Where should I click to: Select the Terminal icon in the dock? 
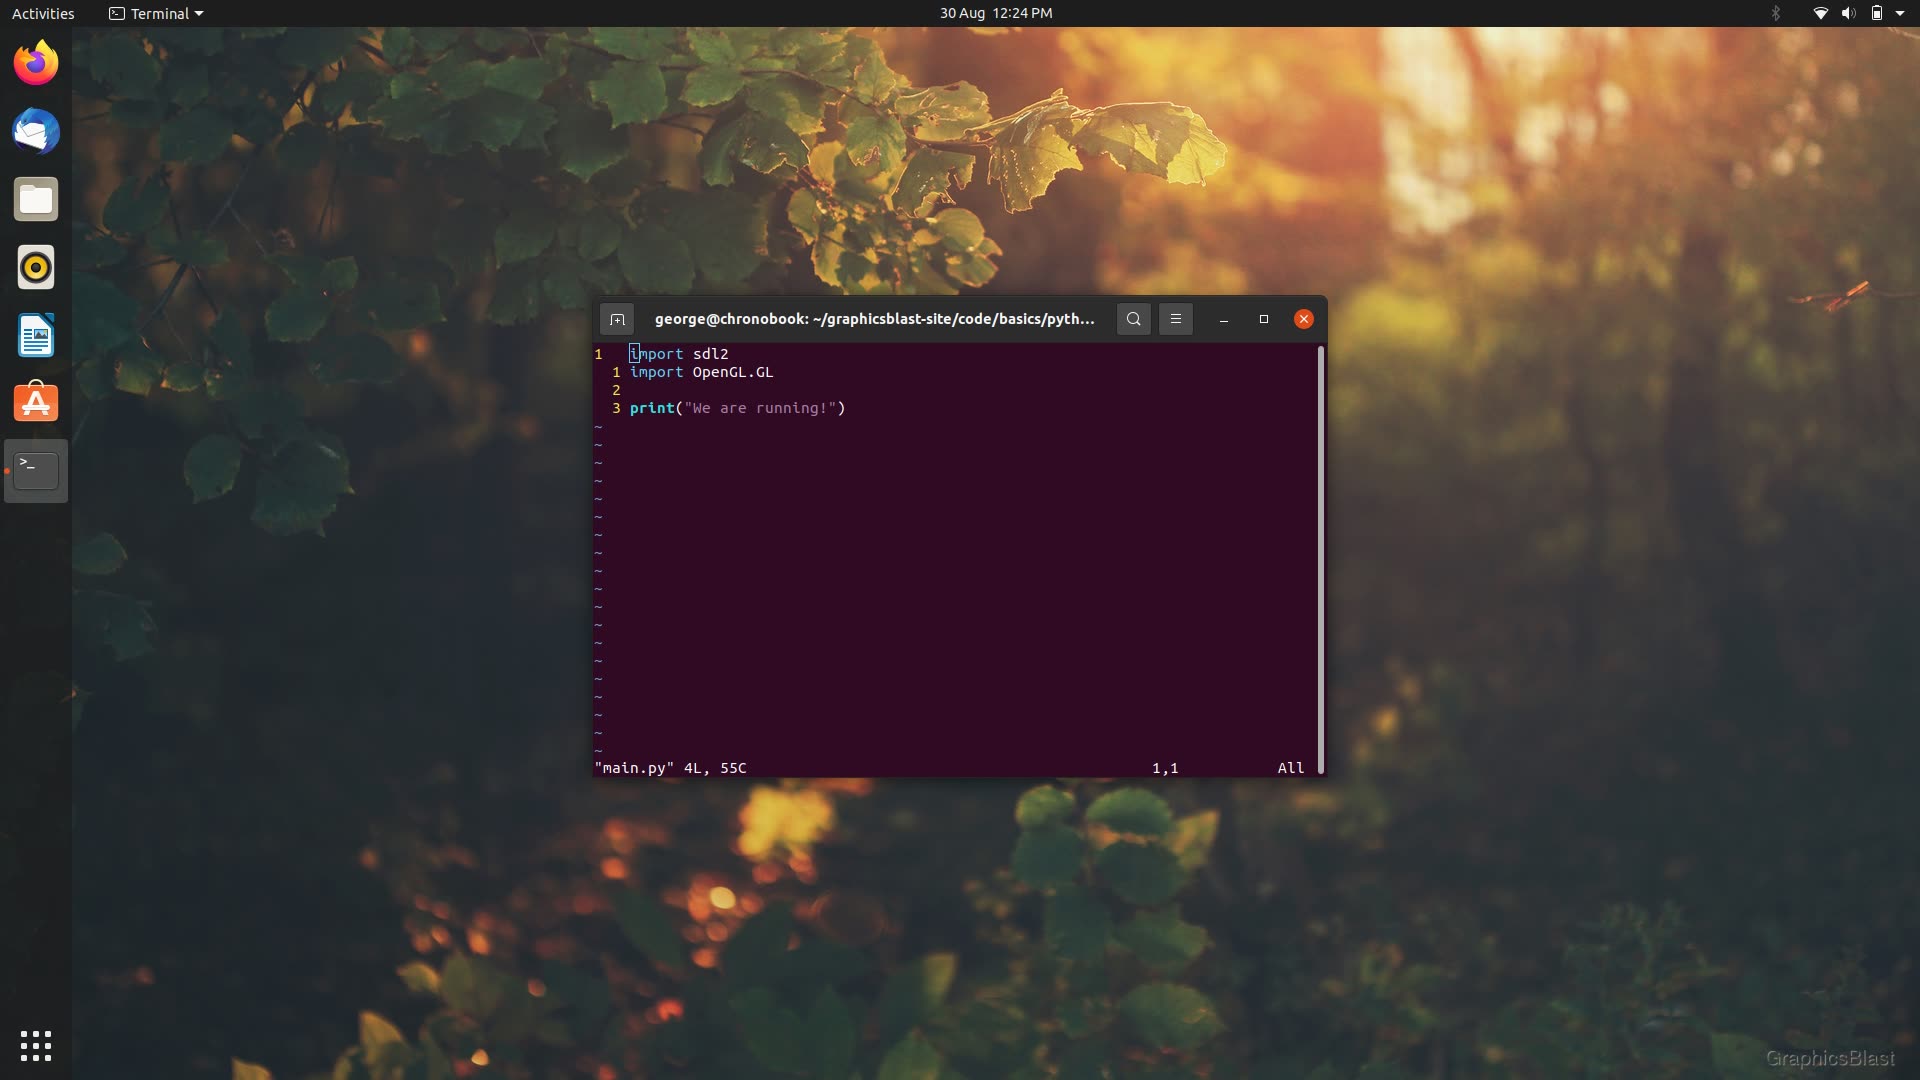(36, 471)
